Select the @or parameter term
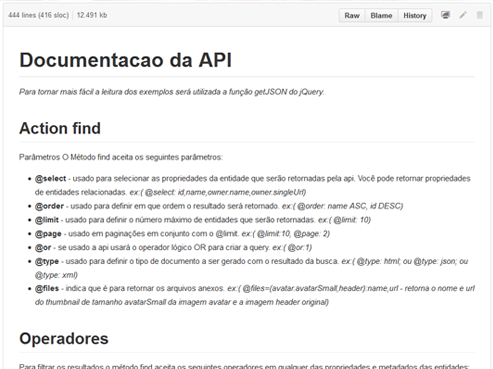Viewport: 493px width, 369px height. pos(43,247)
